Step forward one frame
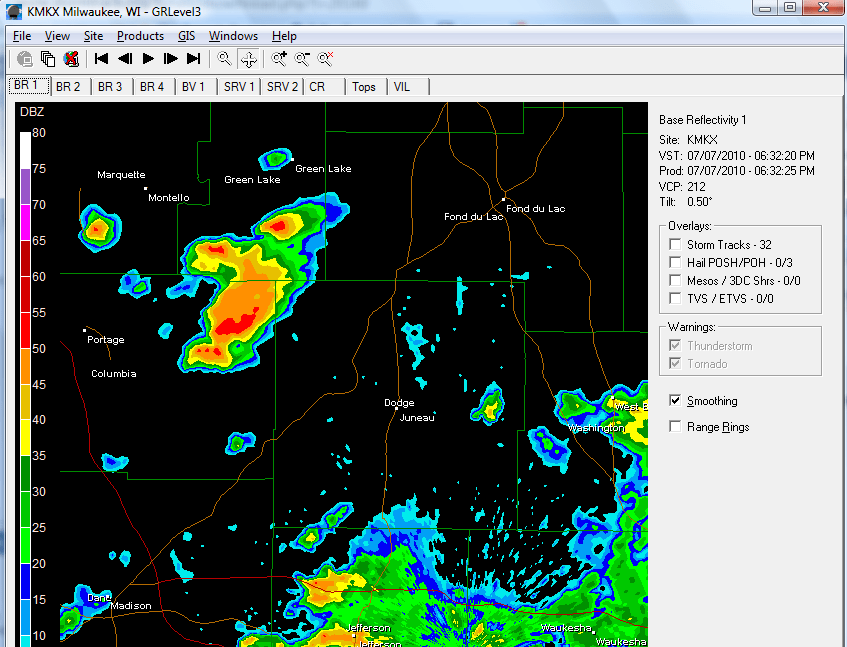This screenshot has height=647, width=847. 171,58
